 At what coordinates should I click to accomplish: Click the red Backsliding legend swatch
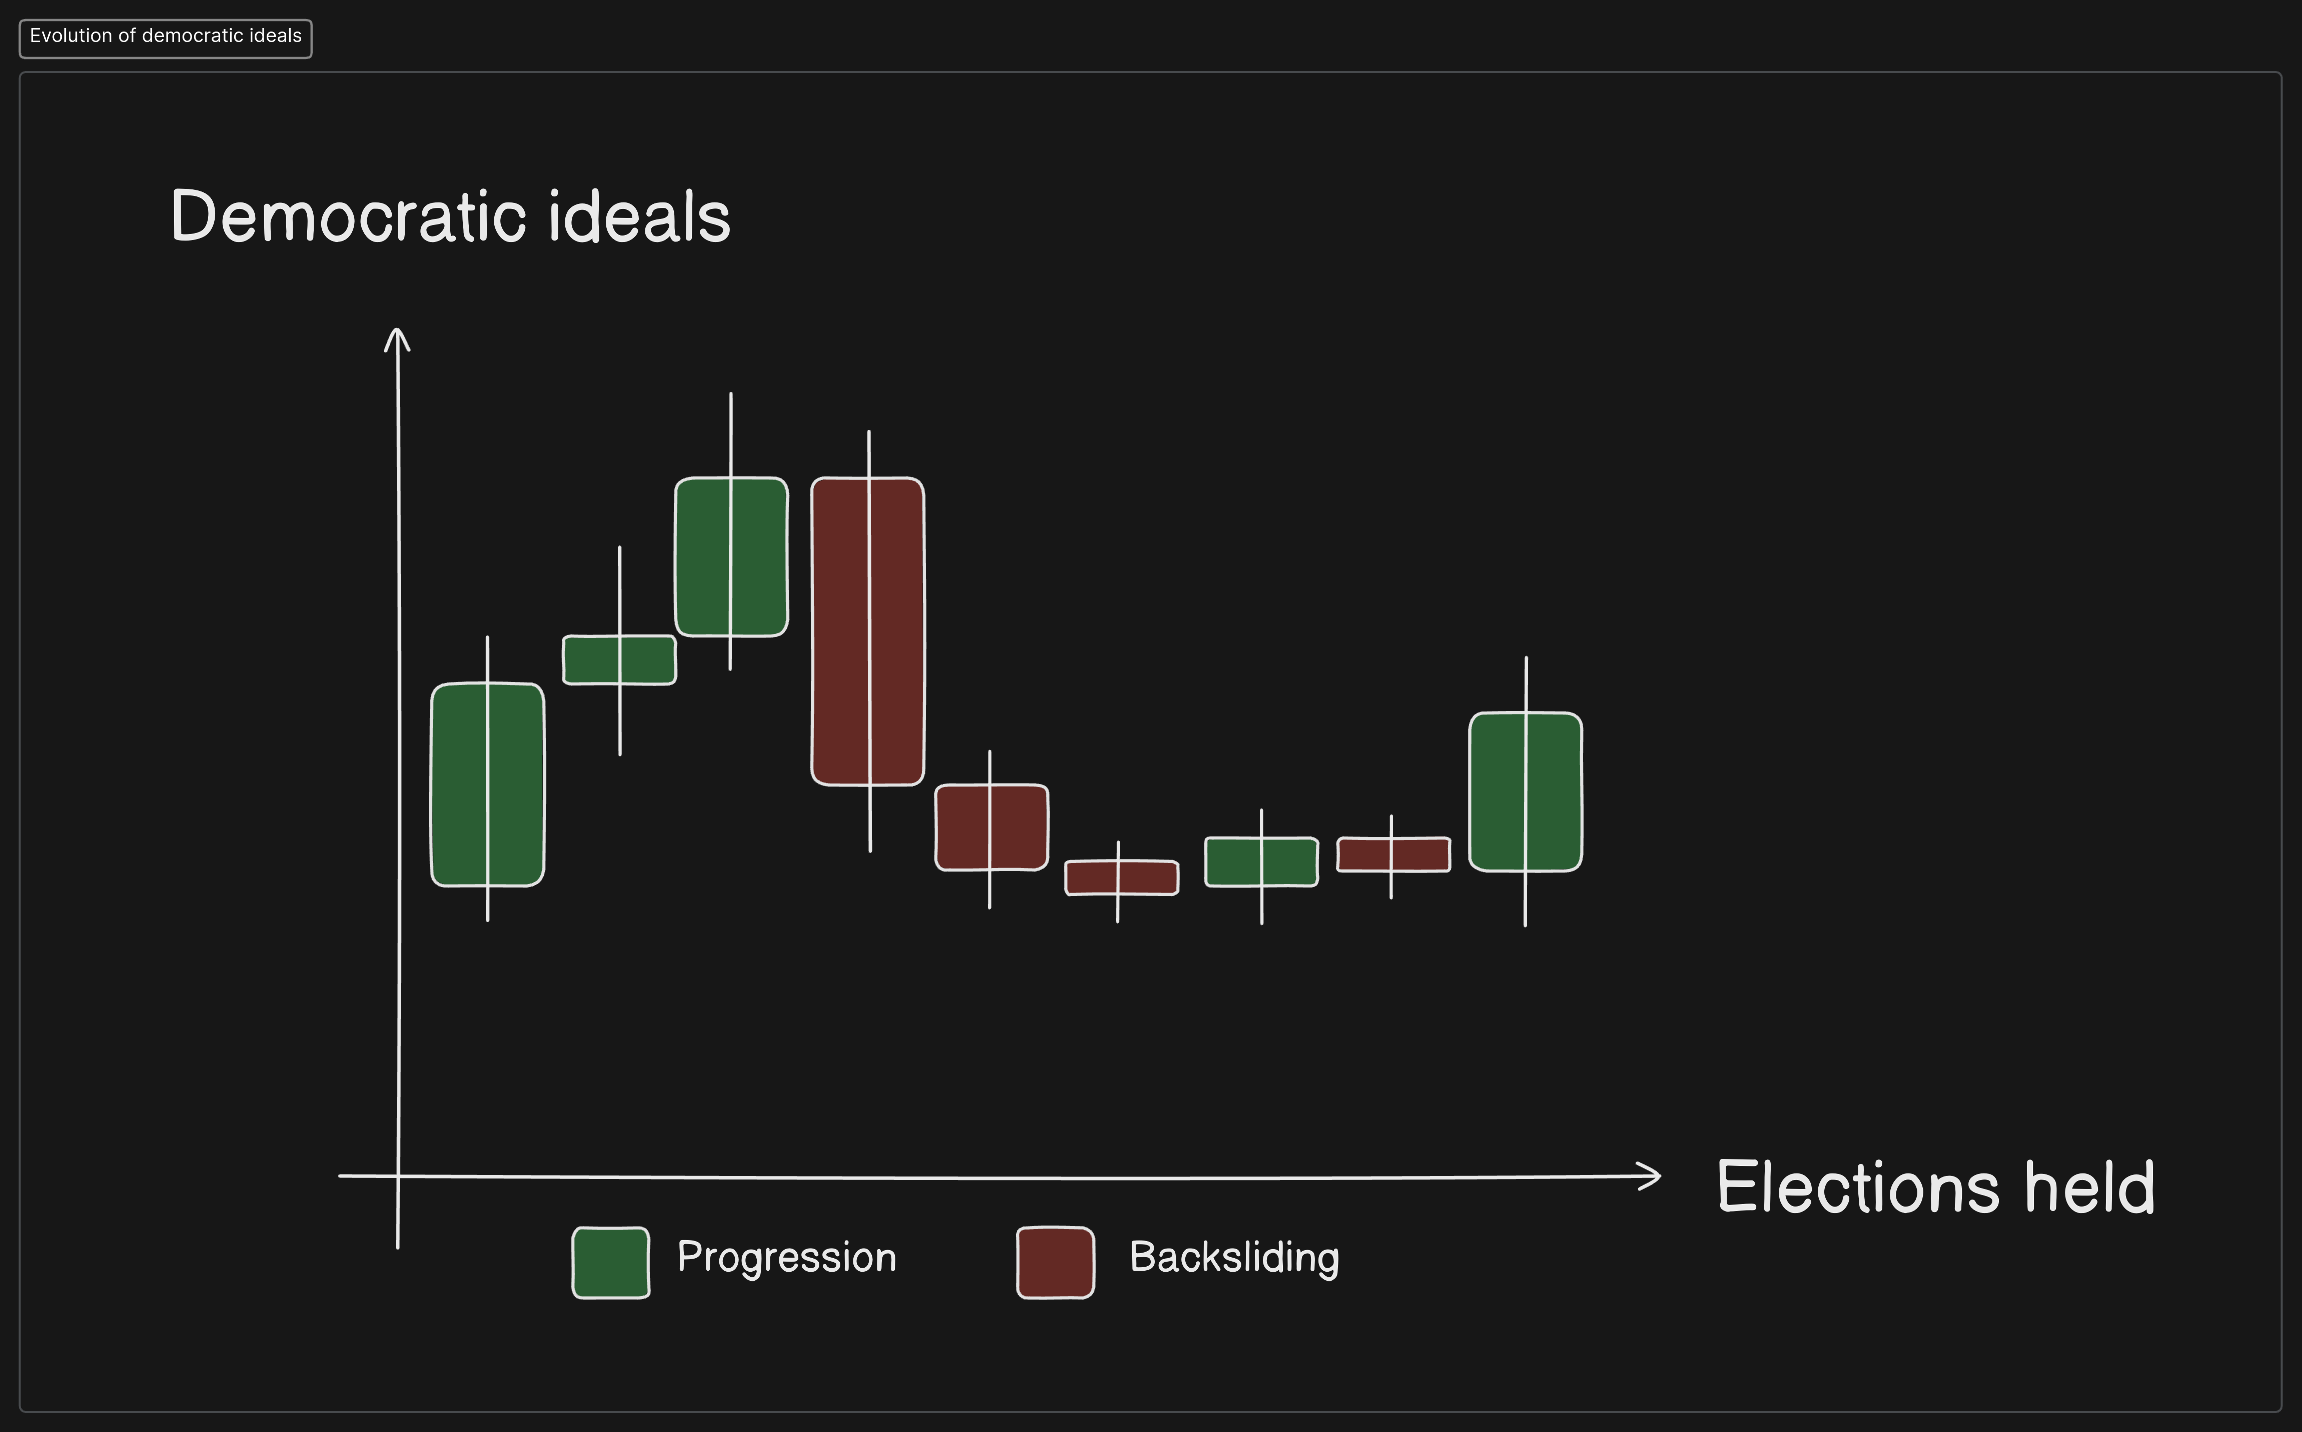click(x=1055, y=1262)
